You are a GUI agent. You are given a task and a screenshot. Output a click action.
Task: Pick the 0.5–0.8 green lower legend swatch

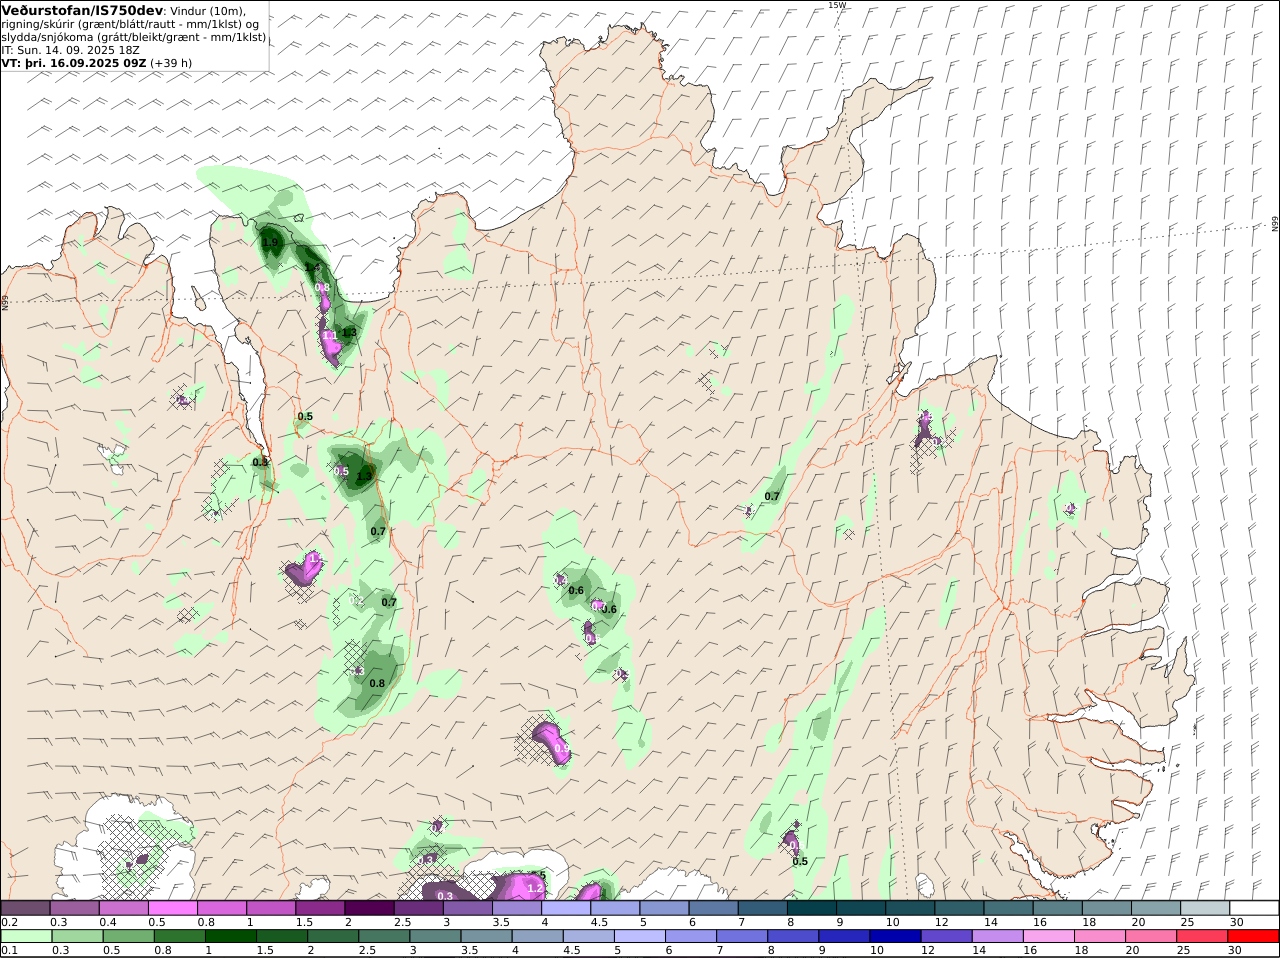(x=128, y=937)
